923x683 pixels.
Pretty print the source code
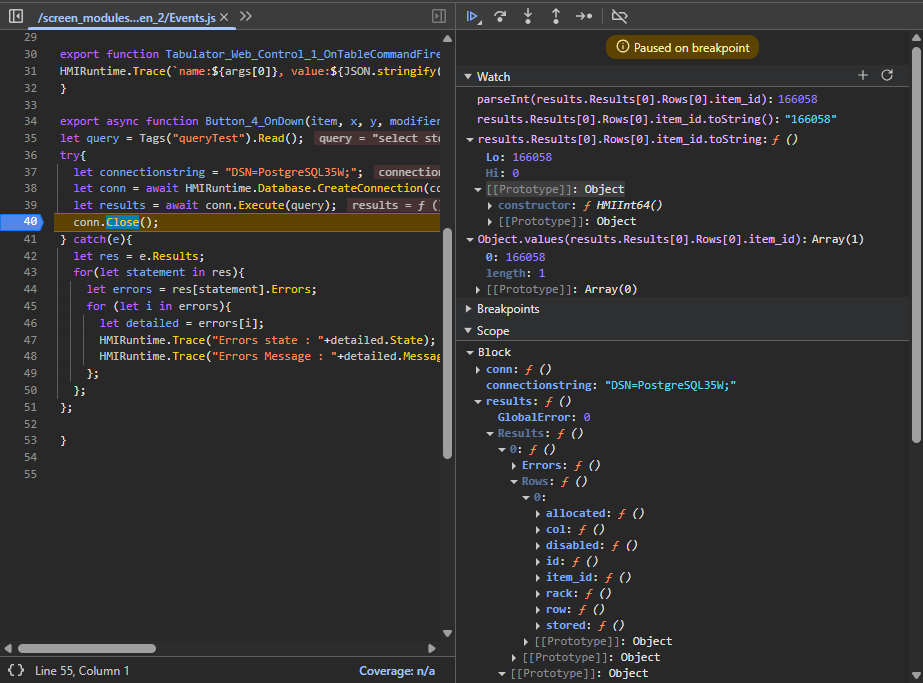[16, 671]
